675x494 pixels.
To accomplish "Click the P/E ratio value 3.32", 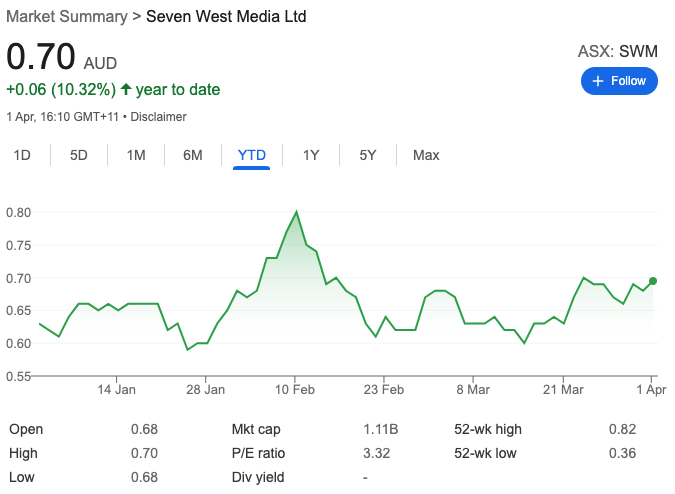I will (x=377, y=453).
